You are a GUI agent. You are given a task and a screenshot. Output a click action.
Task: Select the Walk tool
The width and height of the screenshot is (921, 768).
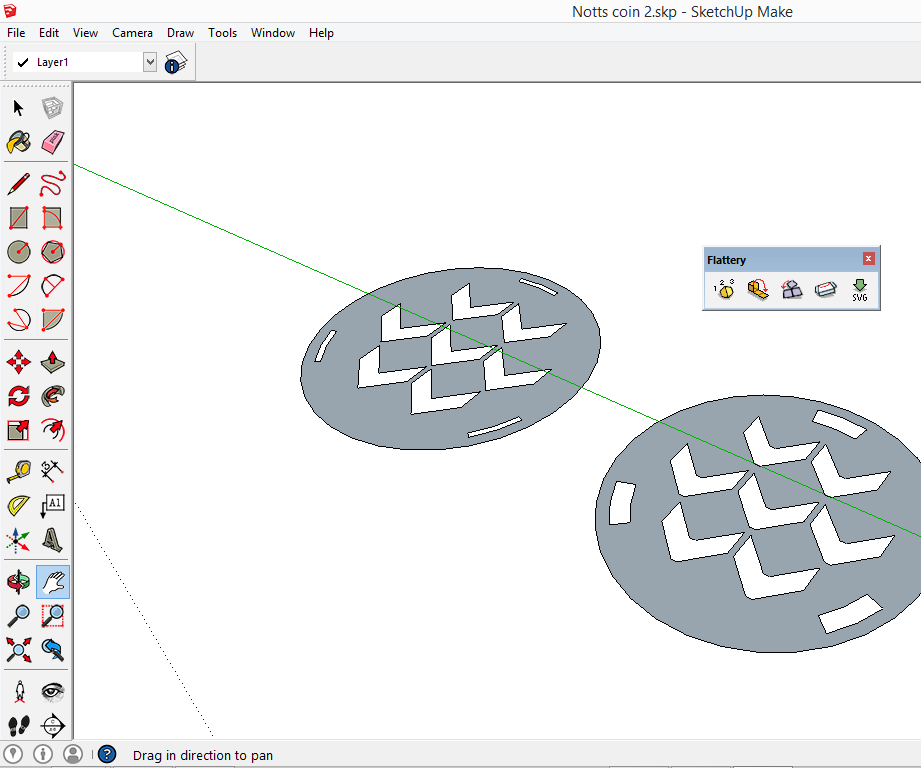pyautogui.click(x=18, y=726)
